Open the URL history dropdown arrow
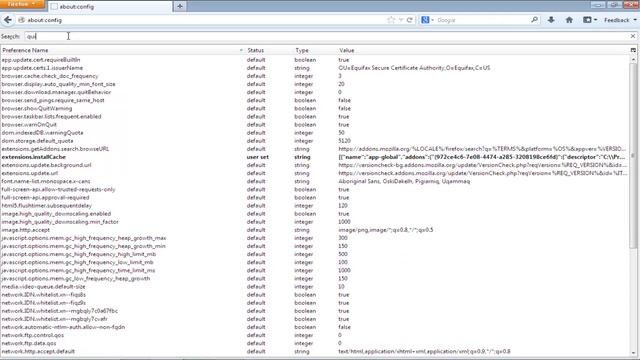Viewport: 640px width, 360px height. click(401, 20)
